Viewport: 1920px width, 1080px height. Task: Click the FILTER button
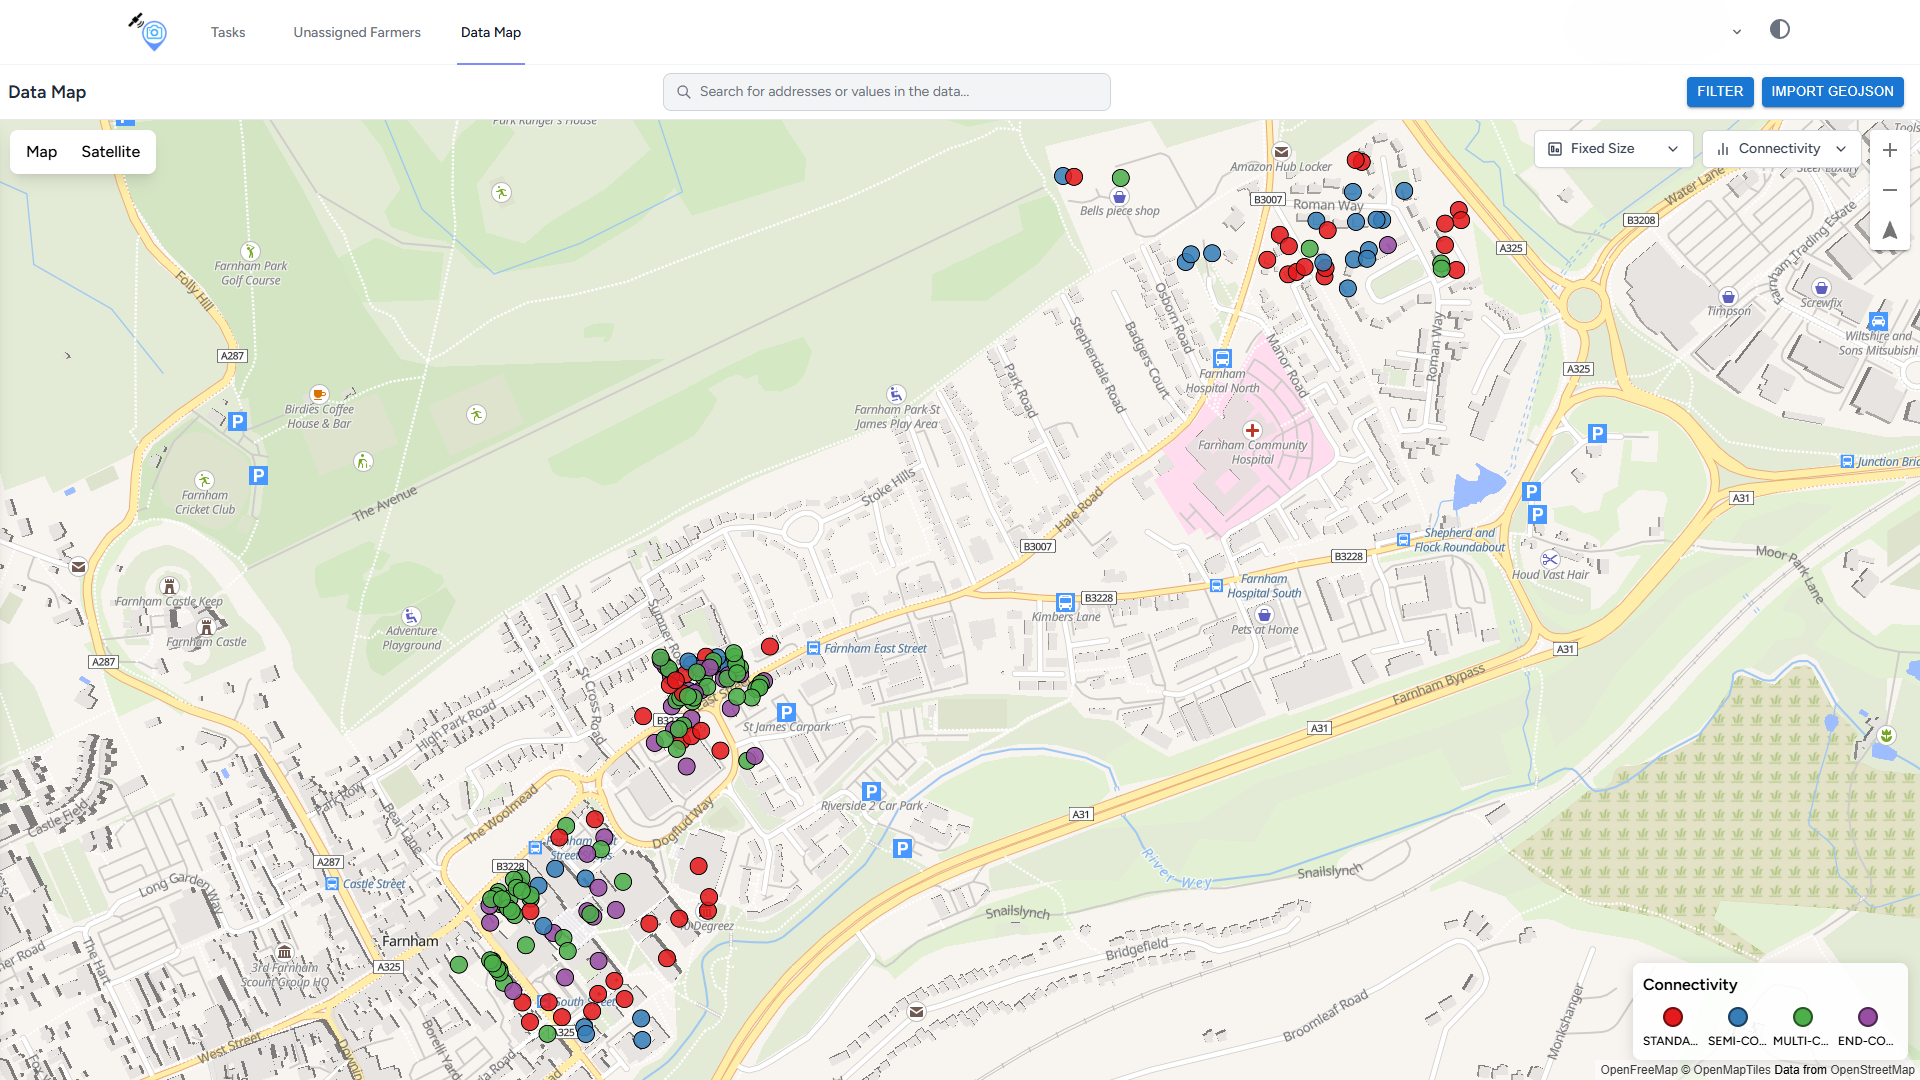[1719, 91]
